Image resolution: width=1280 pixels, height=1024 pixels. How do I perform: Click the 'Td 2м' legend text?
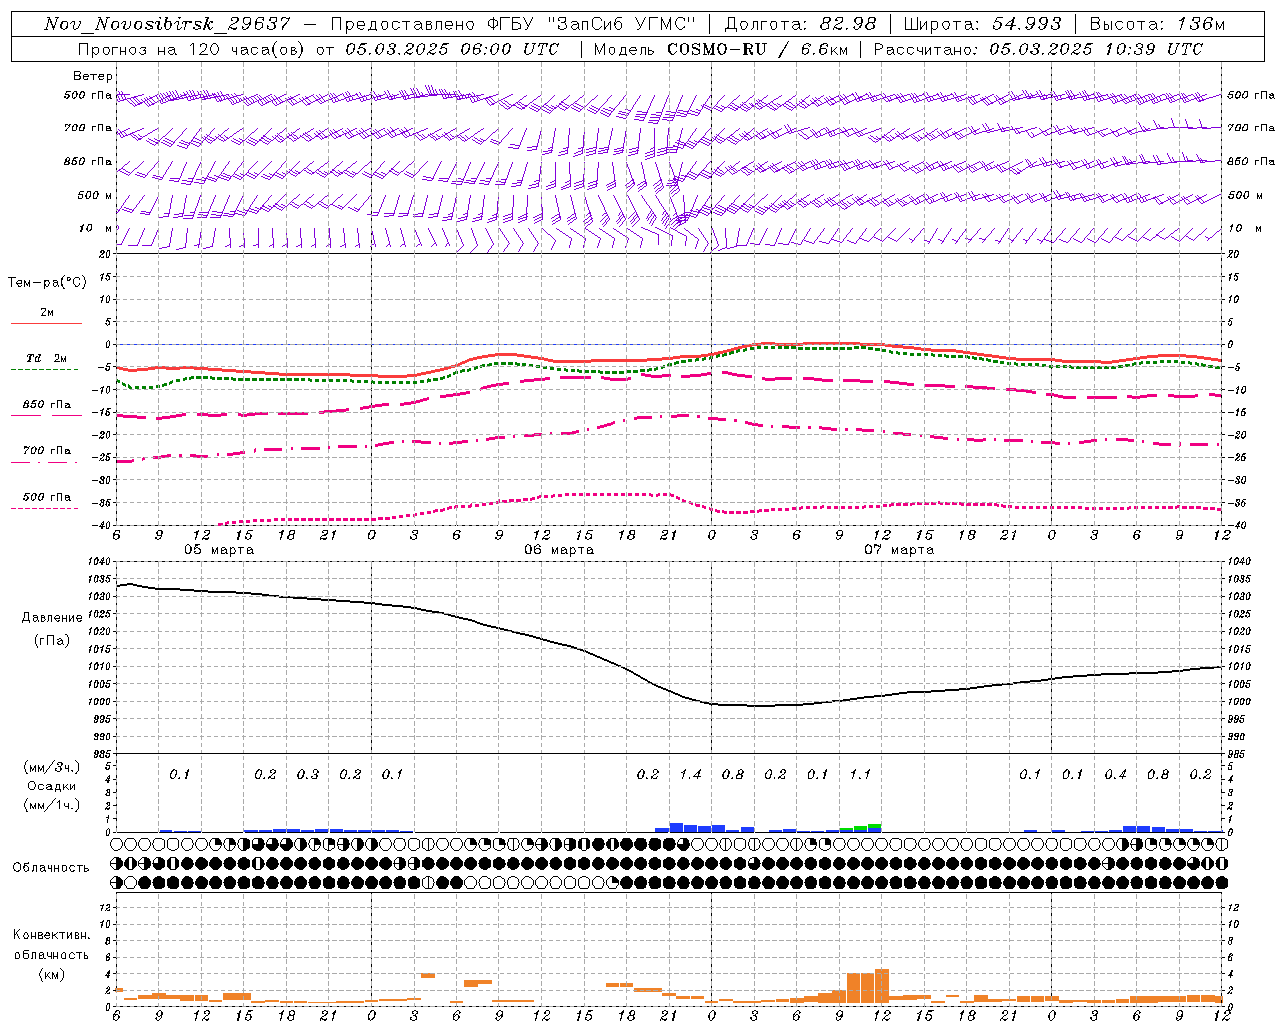click(46, 358)
